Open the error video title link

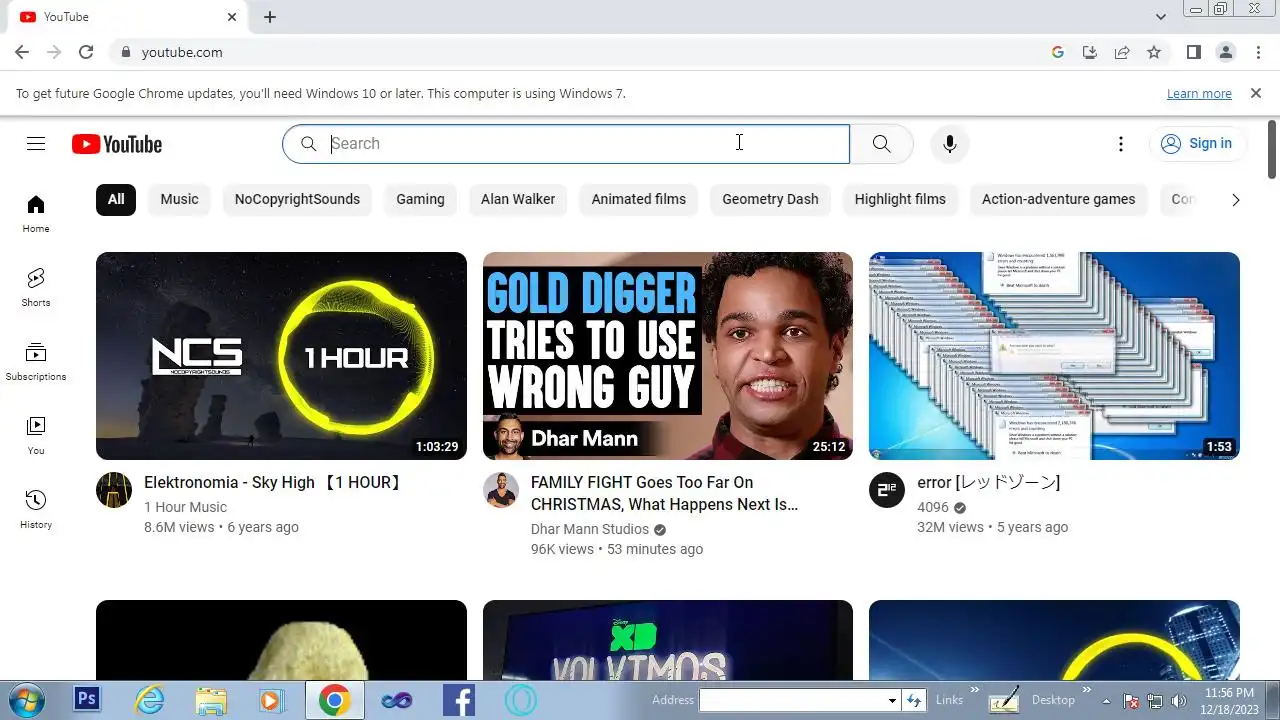(x=989, y=483)
